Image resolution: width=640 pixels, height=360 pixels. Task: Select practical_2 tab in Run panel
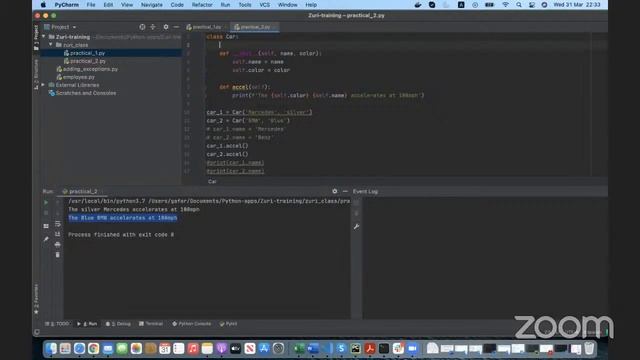[80, 191]
